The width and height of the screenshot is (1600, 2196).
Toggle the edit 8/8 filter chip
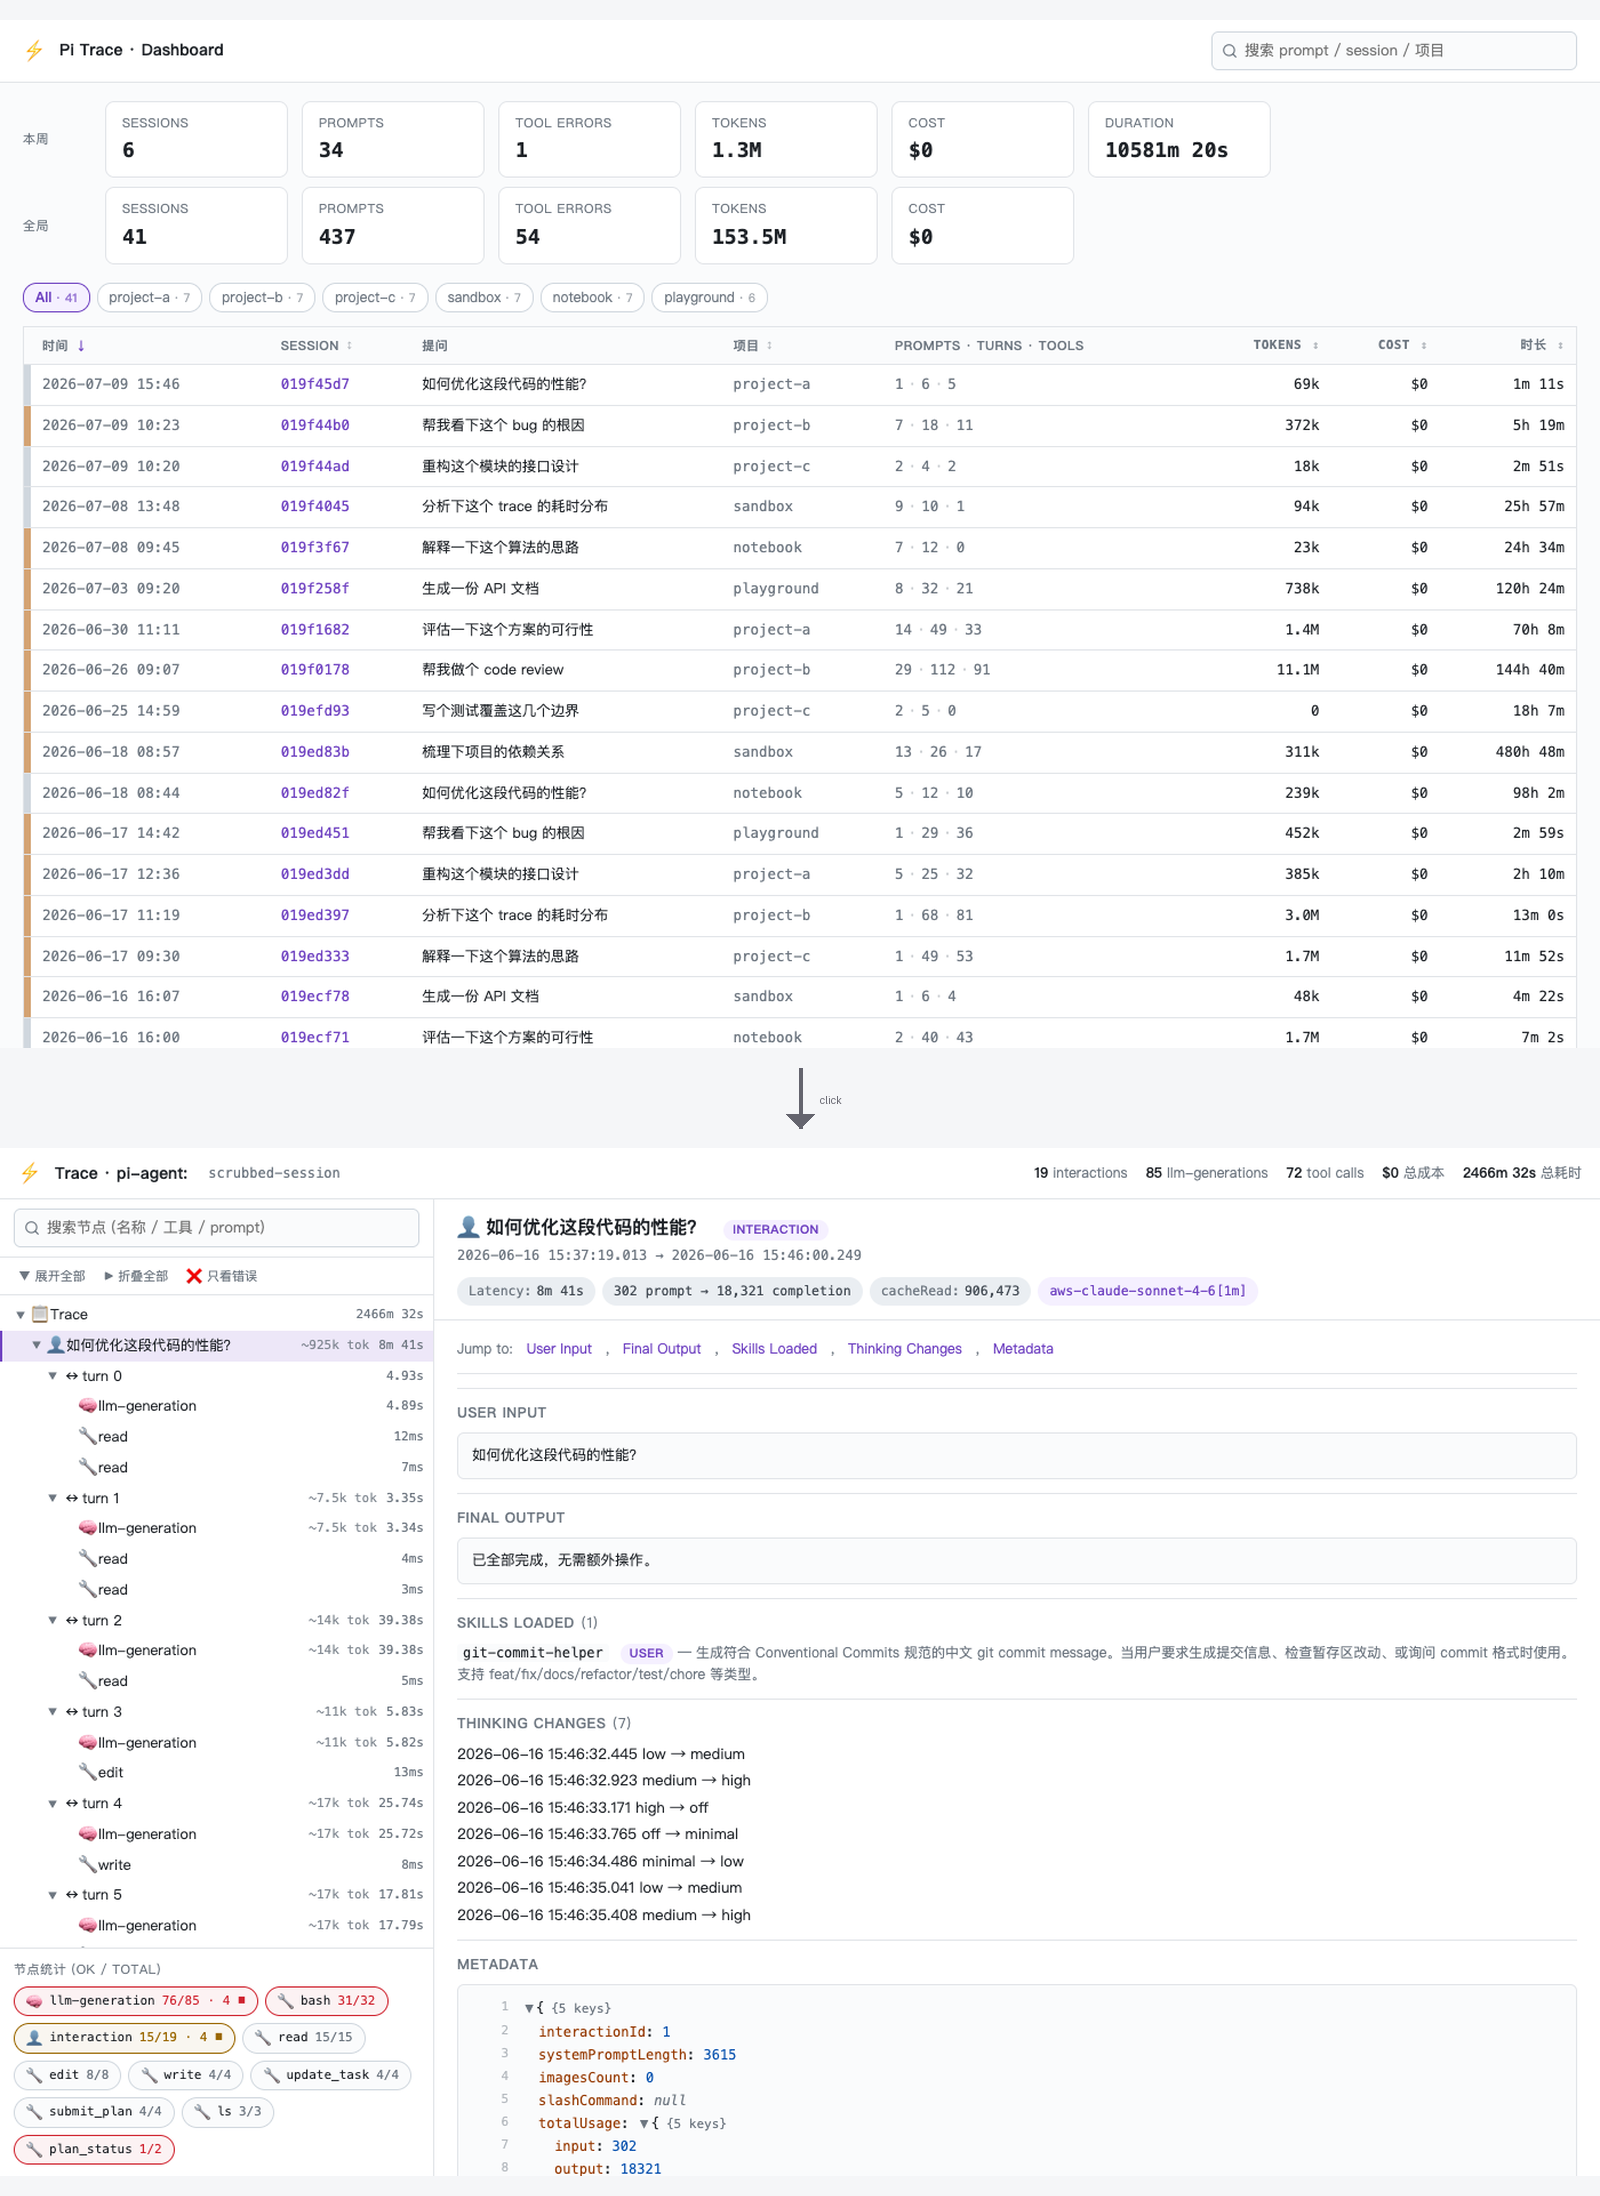(68, 2075)
